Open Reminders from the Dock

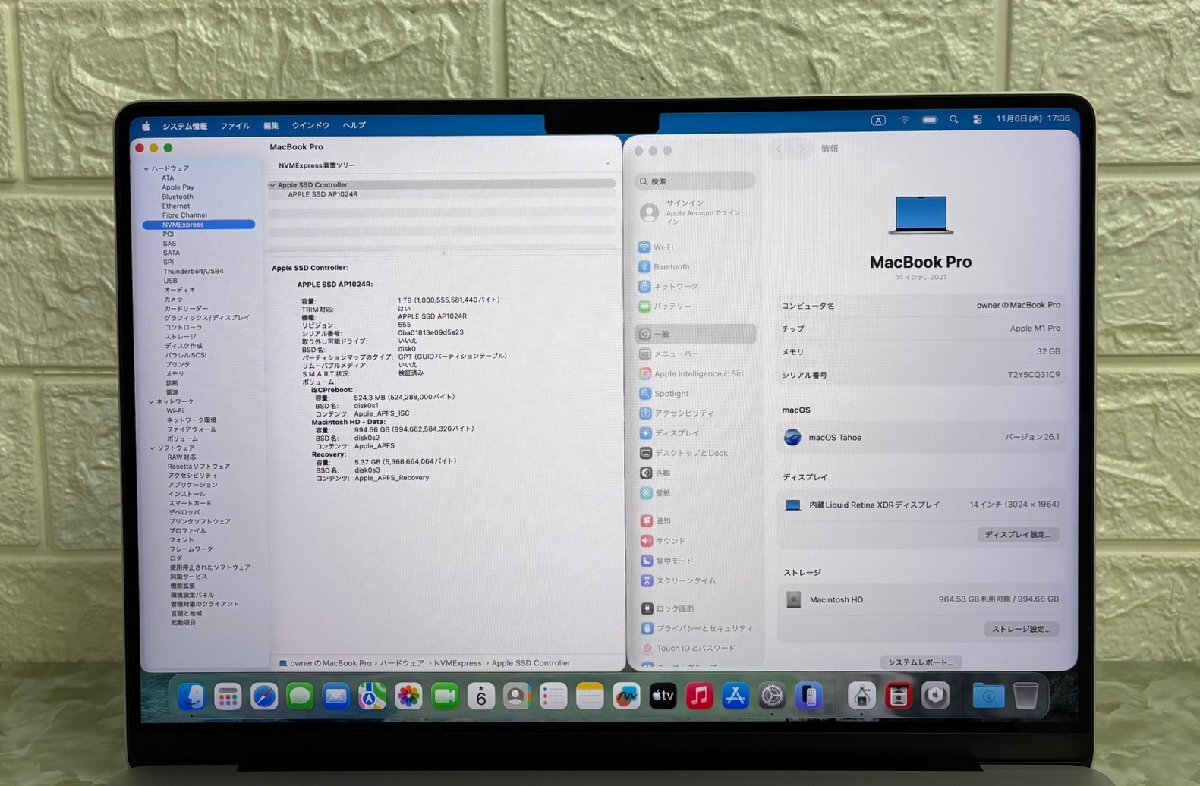(x=553, y=696)
